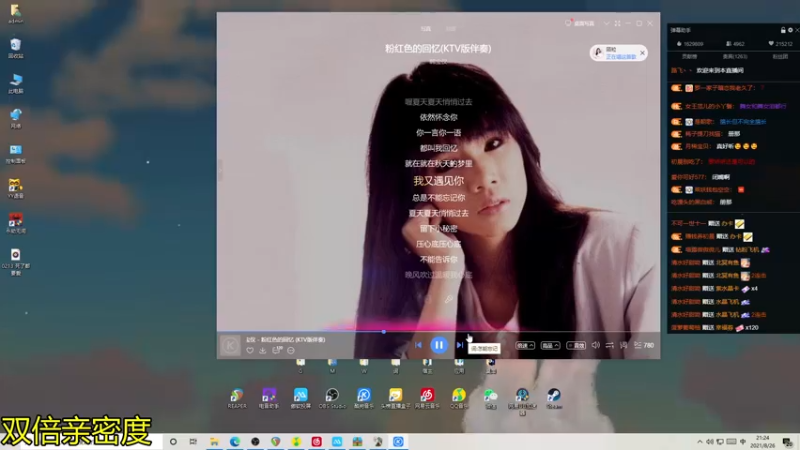Screen dimensions: 800x450
Task: Expand the title bar chevron menu
Action: click(x=607, y=23)
